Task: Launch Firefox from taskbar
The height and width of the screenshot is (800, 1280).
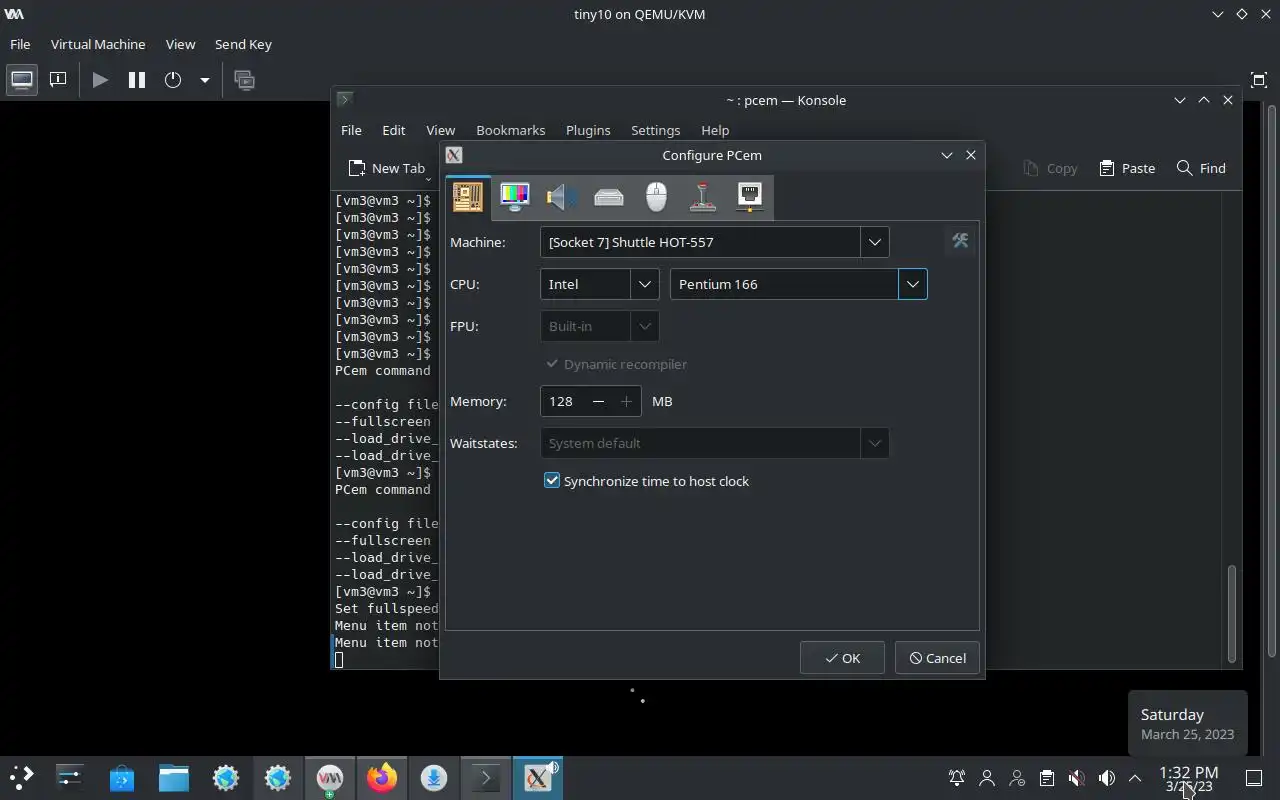Action: [x=381, y=777]
